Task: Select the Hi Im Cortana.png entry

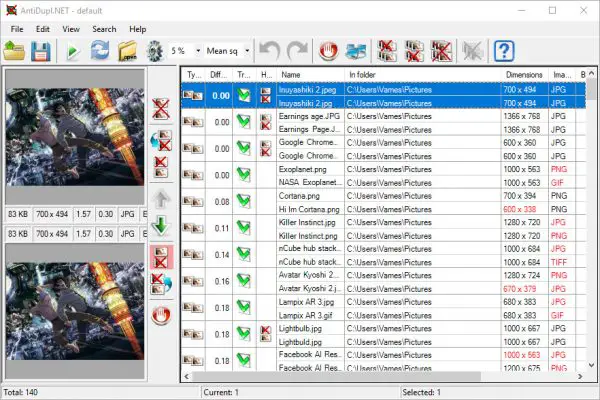Action: pyautogui.click(x=309, y=209)
